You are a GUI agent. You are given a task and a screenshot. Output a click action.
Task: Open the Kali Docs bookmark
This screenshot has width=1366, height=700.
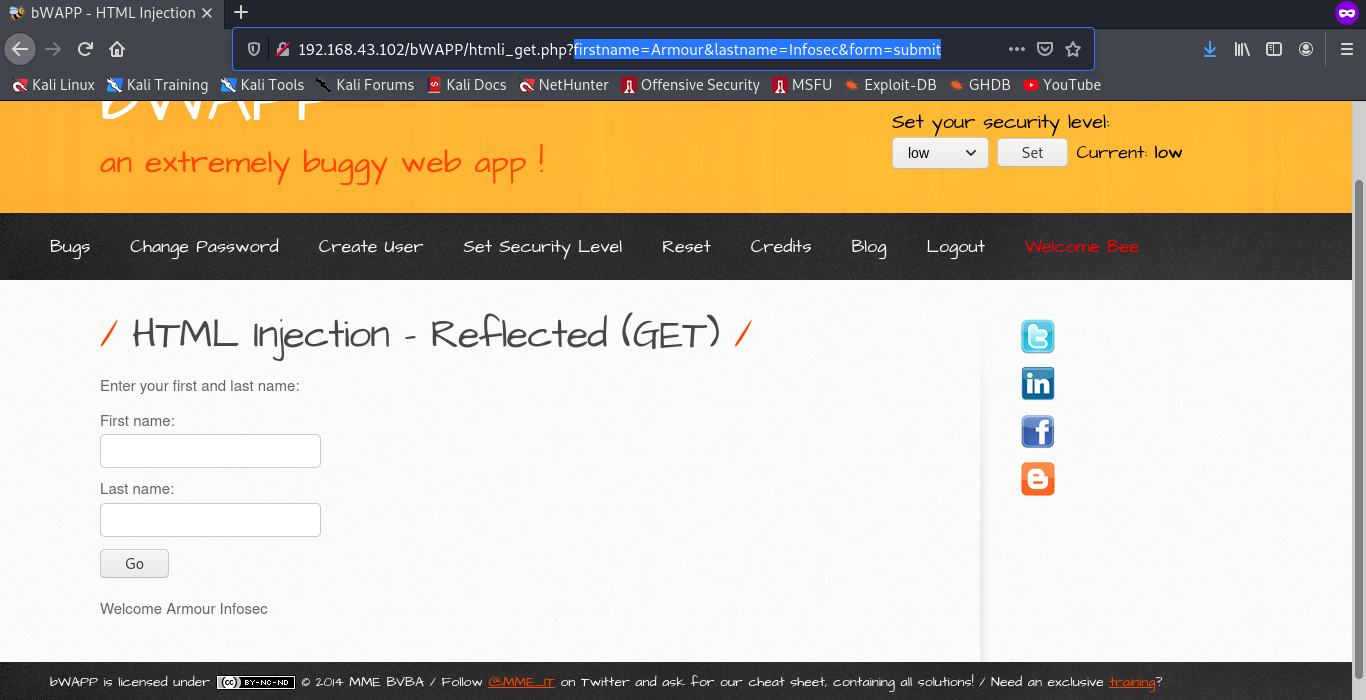467,85
